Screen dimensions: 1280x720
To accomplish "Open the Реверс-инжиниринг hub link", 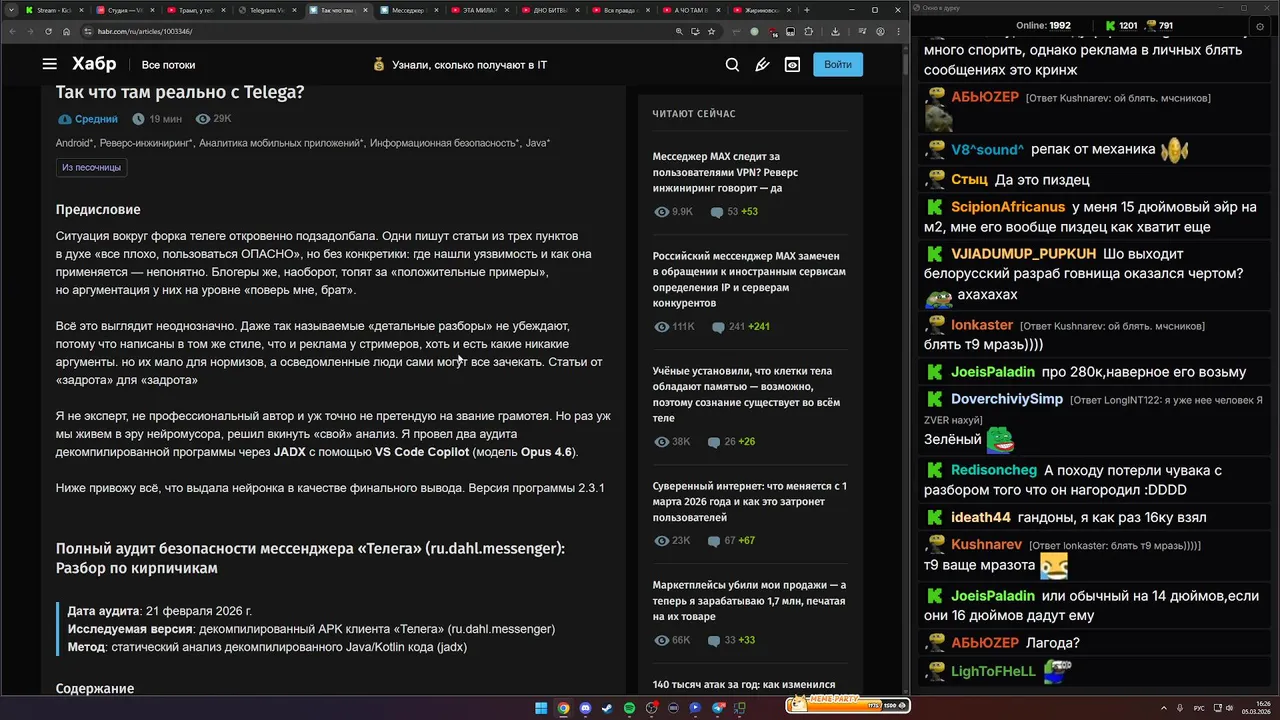I will (x=147, y=143).
